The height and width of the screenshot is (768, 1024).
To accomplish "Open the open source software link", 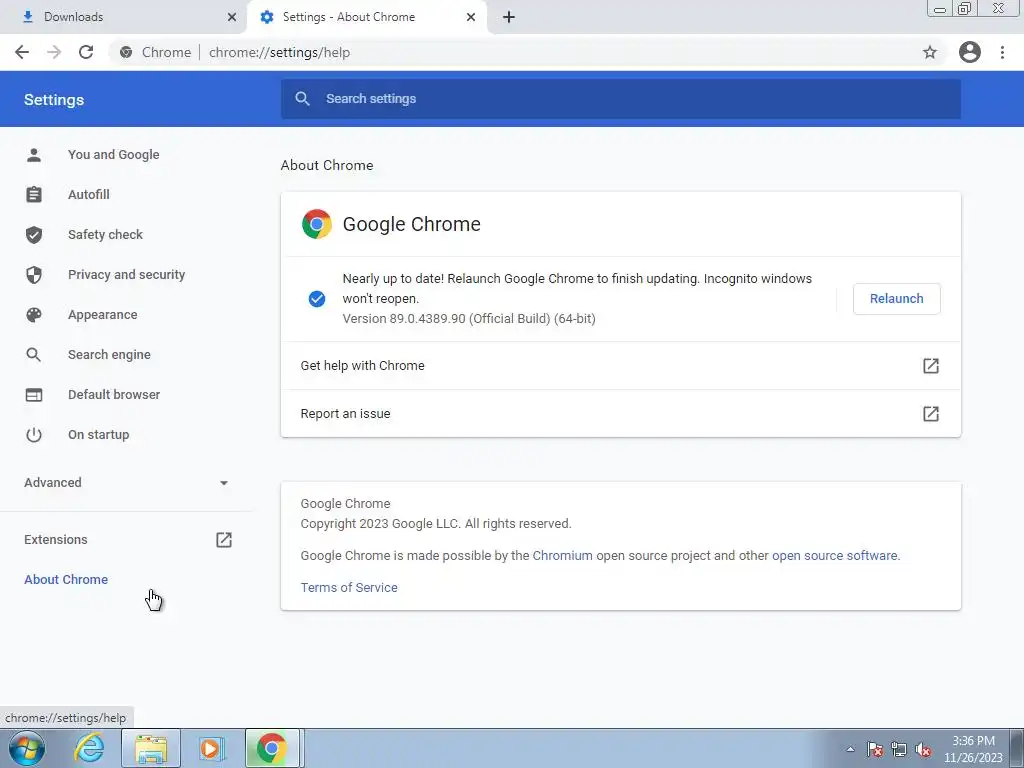I will [x=835, y=556].
